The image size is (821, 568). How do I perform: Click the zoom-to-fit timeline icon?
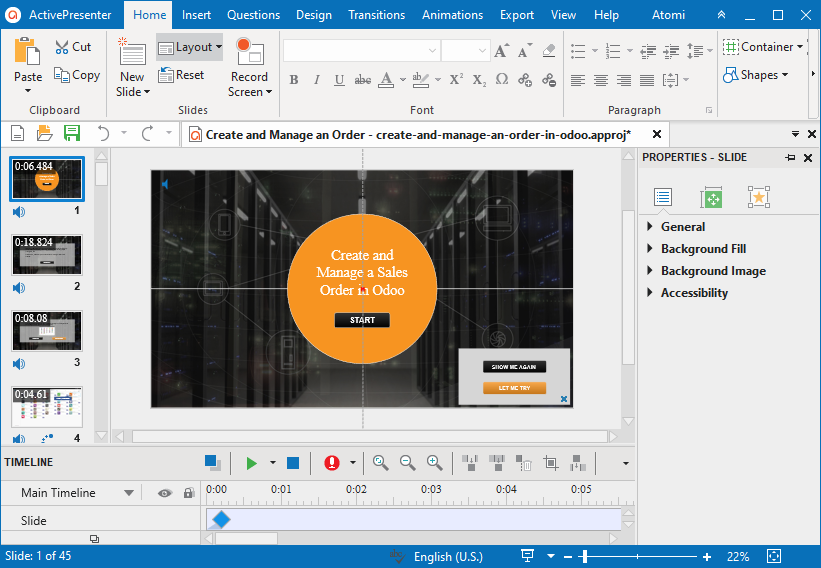click(381, 463)
